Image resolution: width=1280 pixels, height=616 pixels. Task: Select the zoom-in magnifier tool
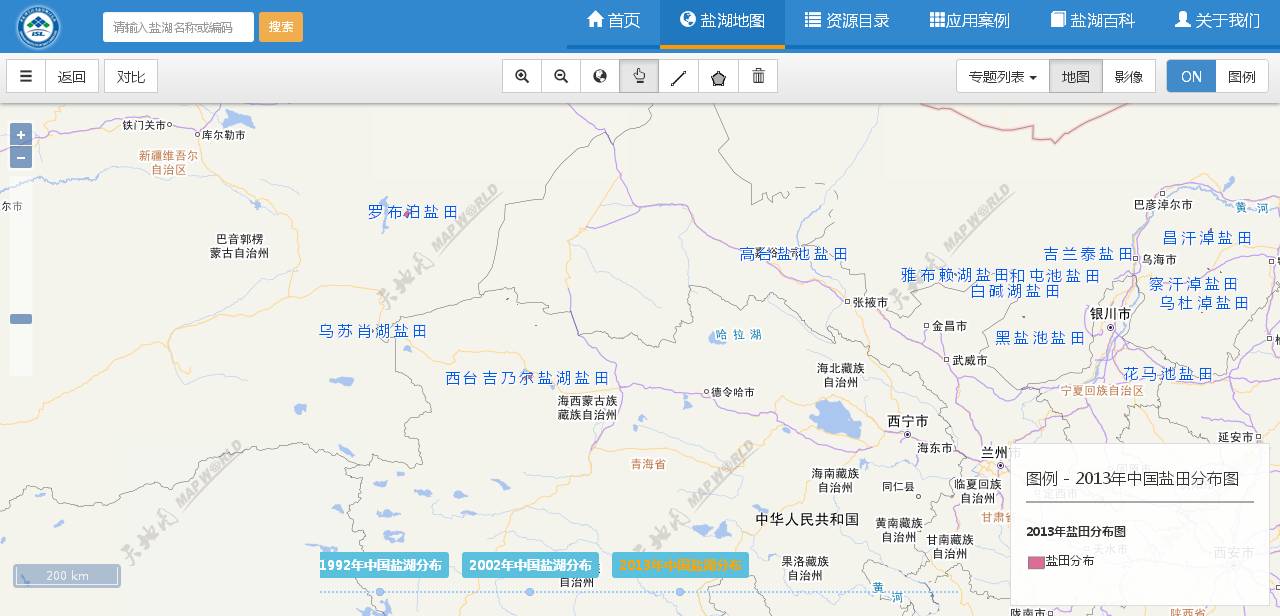click(521, 76)
